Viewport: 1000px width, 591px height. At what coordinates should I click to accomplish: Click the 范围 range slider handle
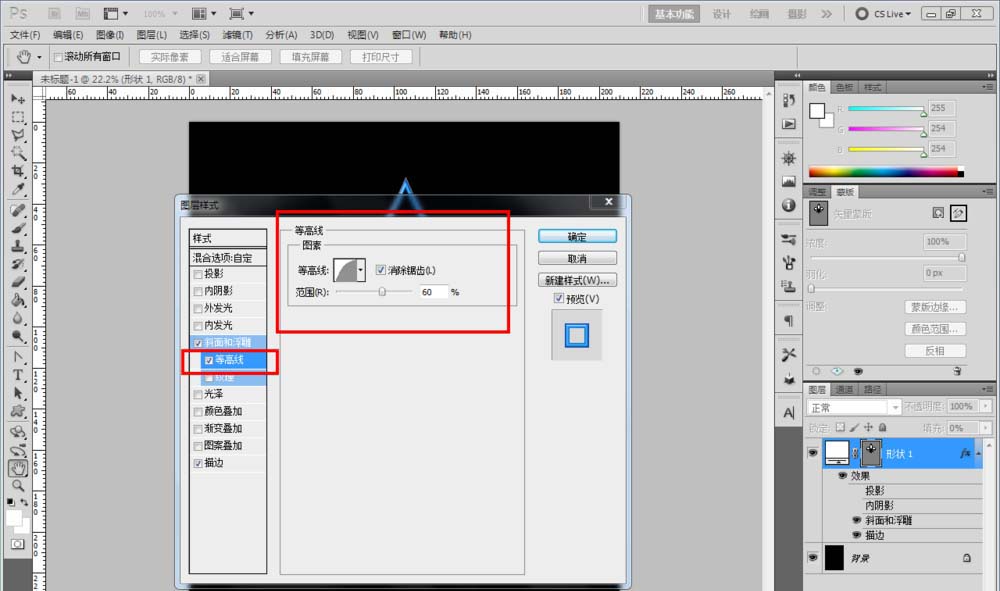pos(381,292)
